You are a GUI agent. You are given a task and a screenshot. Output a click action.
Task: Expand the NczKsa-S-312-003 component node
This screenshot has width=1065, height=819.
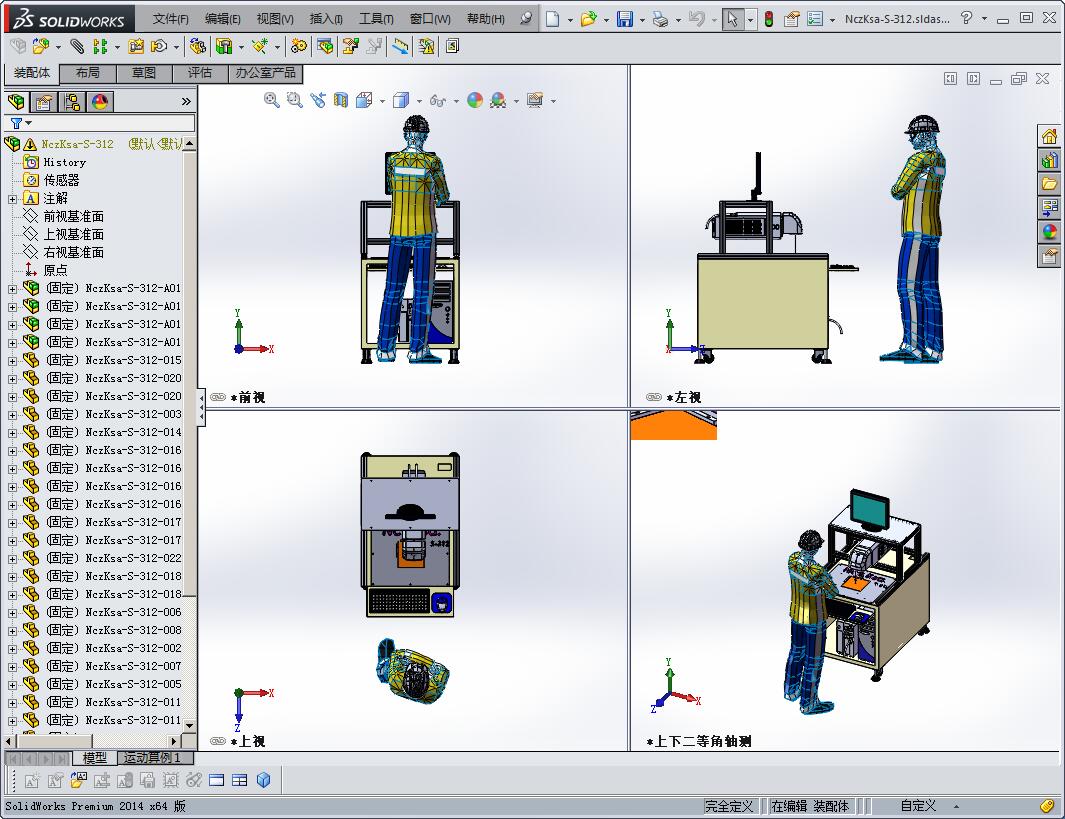click(12, 415)
